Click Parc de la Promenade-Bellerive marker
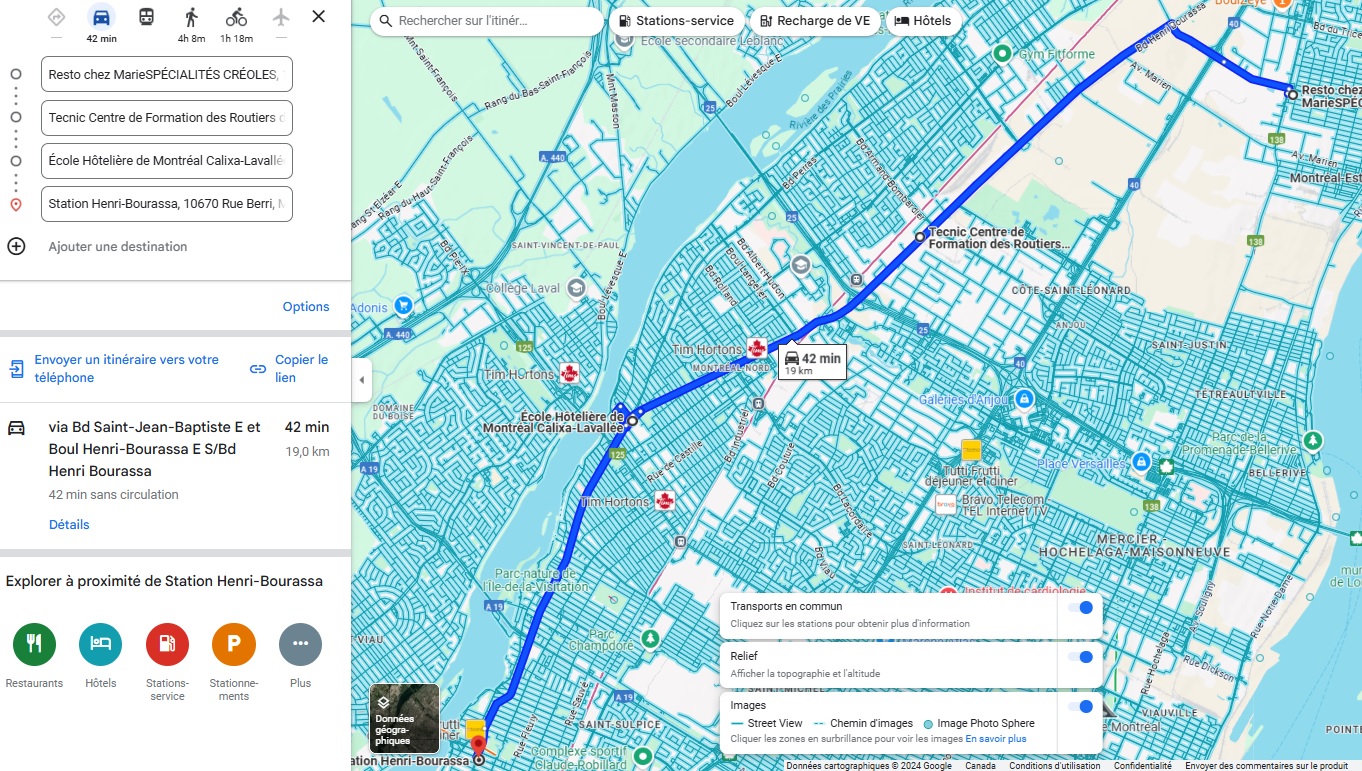 pos(1314,440)
